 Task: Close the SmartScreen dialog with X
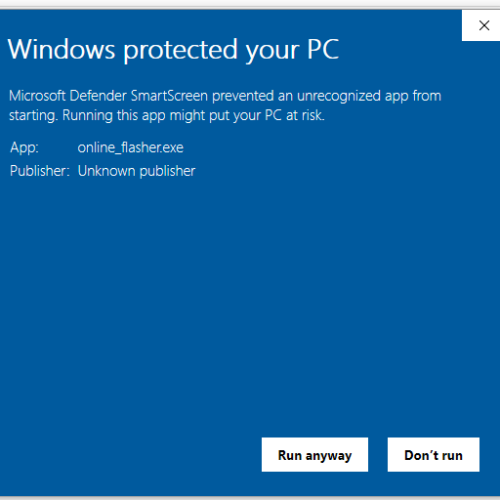click(481, 25)
